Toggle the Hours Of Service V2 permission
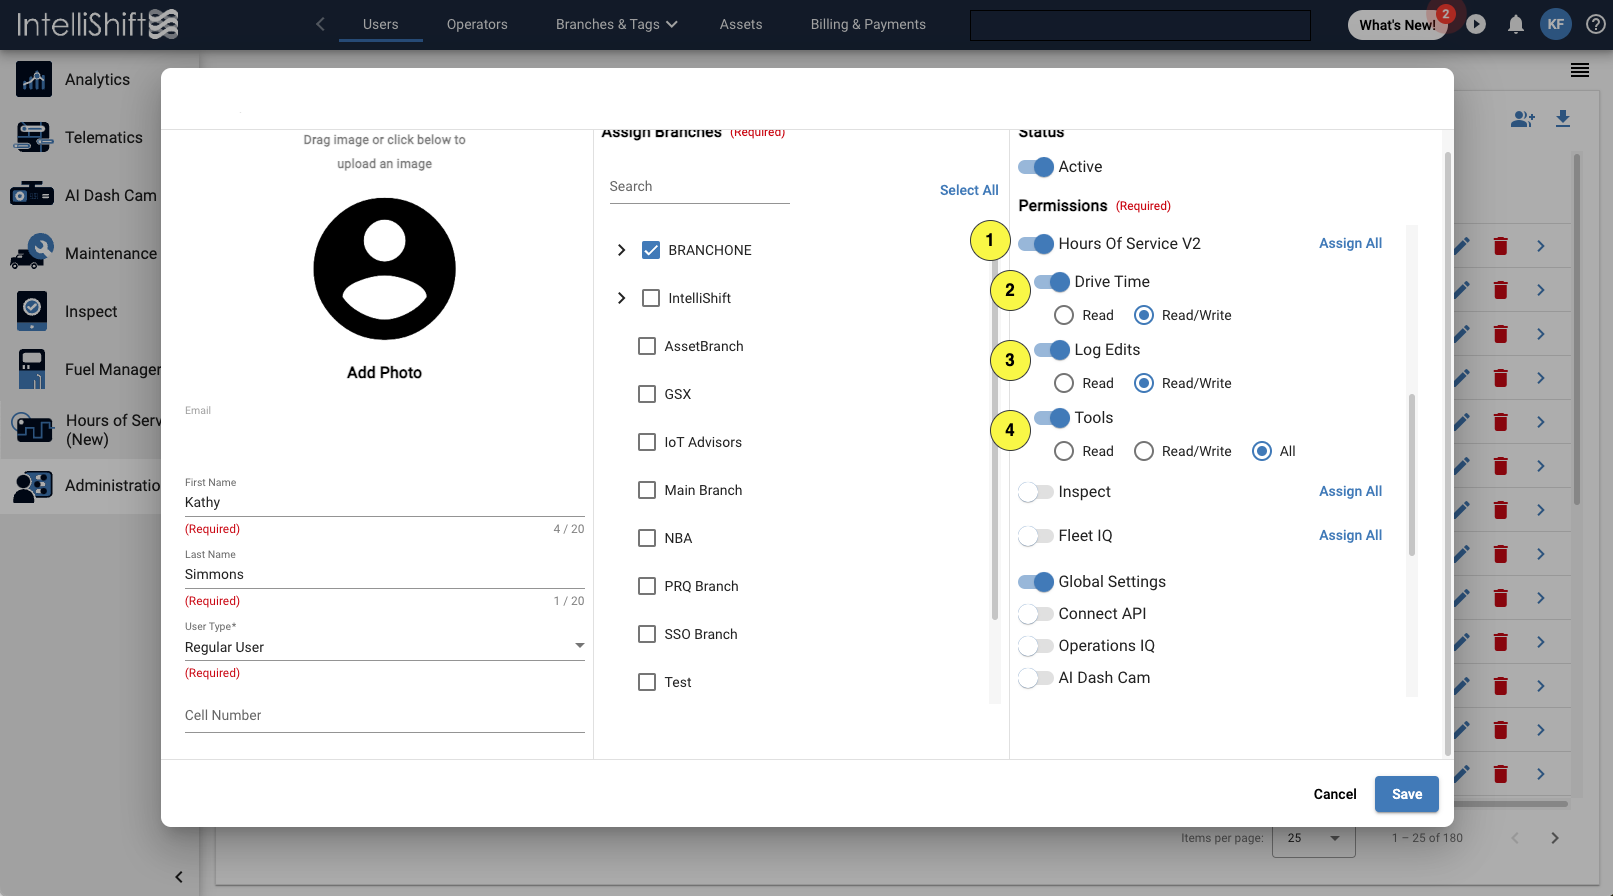The width and height of the screenshot is (1613, 896). [1036, 244]
